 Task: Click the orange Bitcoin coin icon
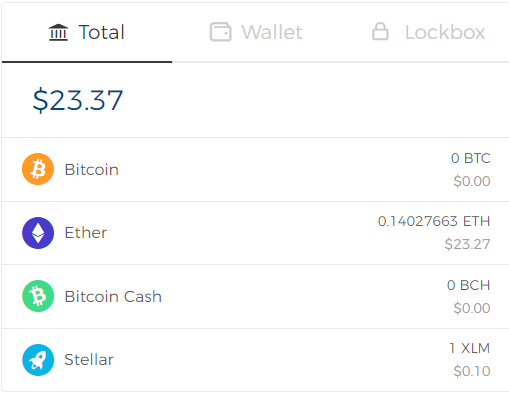[38, 169]
